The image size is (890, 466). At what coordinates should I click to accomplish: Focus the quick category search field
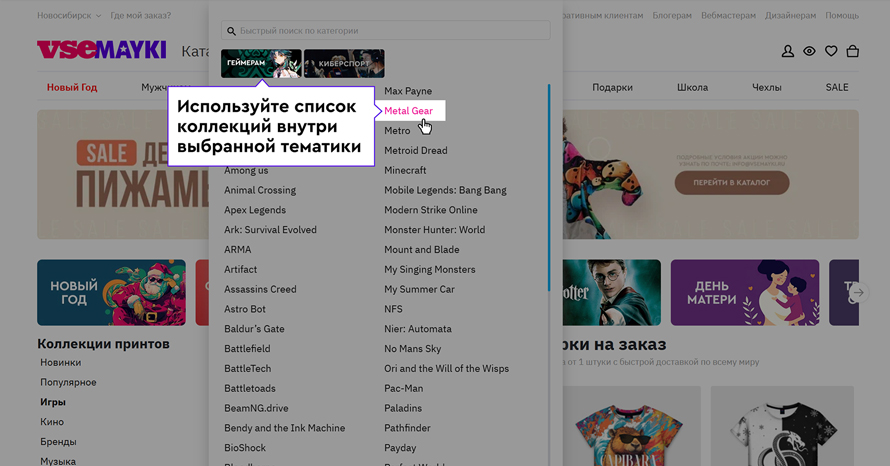click(x=385, y=31)
